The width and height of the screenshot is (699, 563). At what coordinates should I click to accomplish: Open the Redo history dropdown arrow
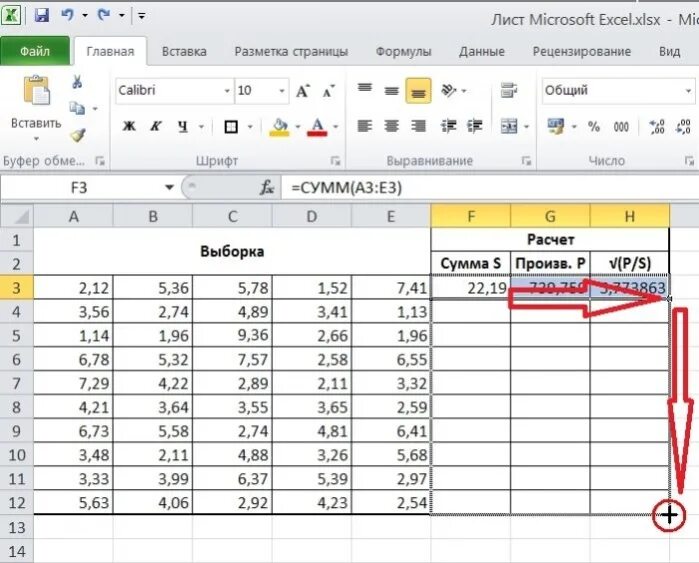[x=121, y=16]
